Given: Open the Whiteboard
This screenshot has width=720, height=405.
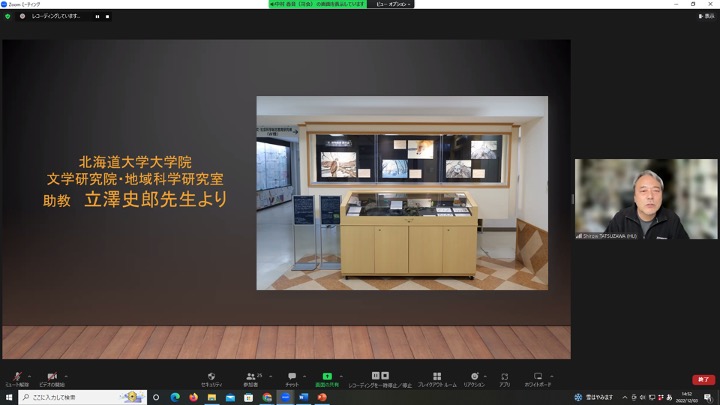Looking at the screenshot, I should coord(538,379).
